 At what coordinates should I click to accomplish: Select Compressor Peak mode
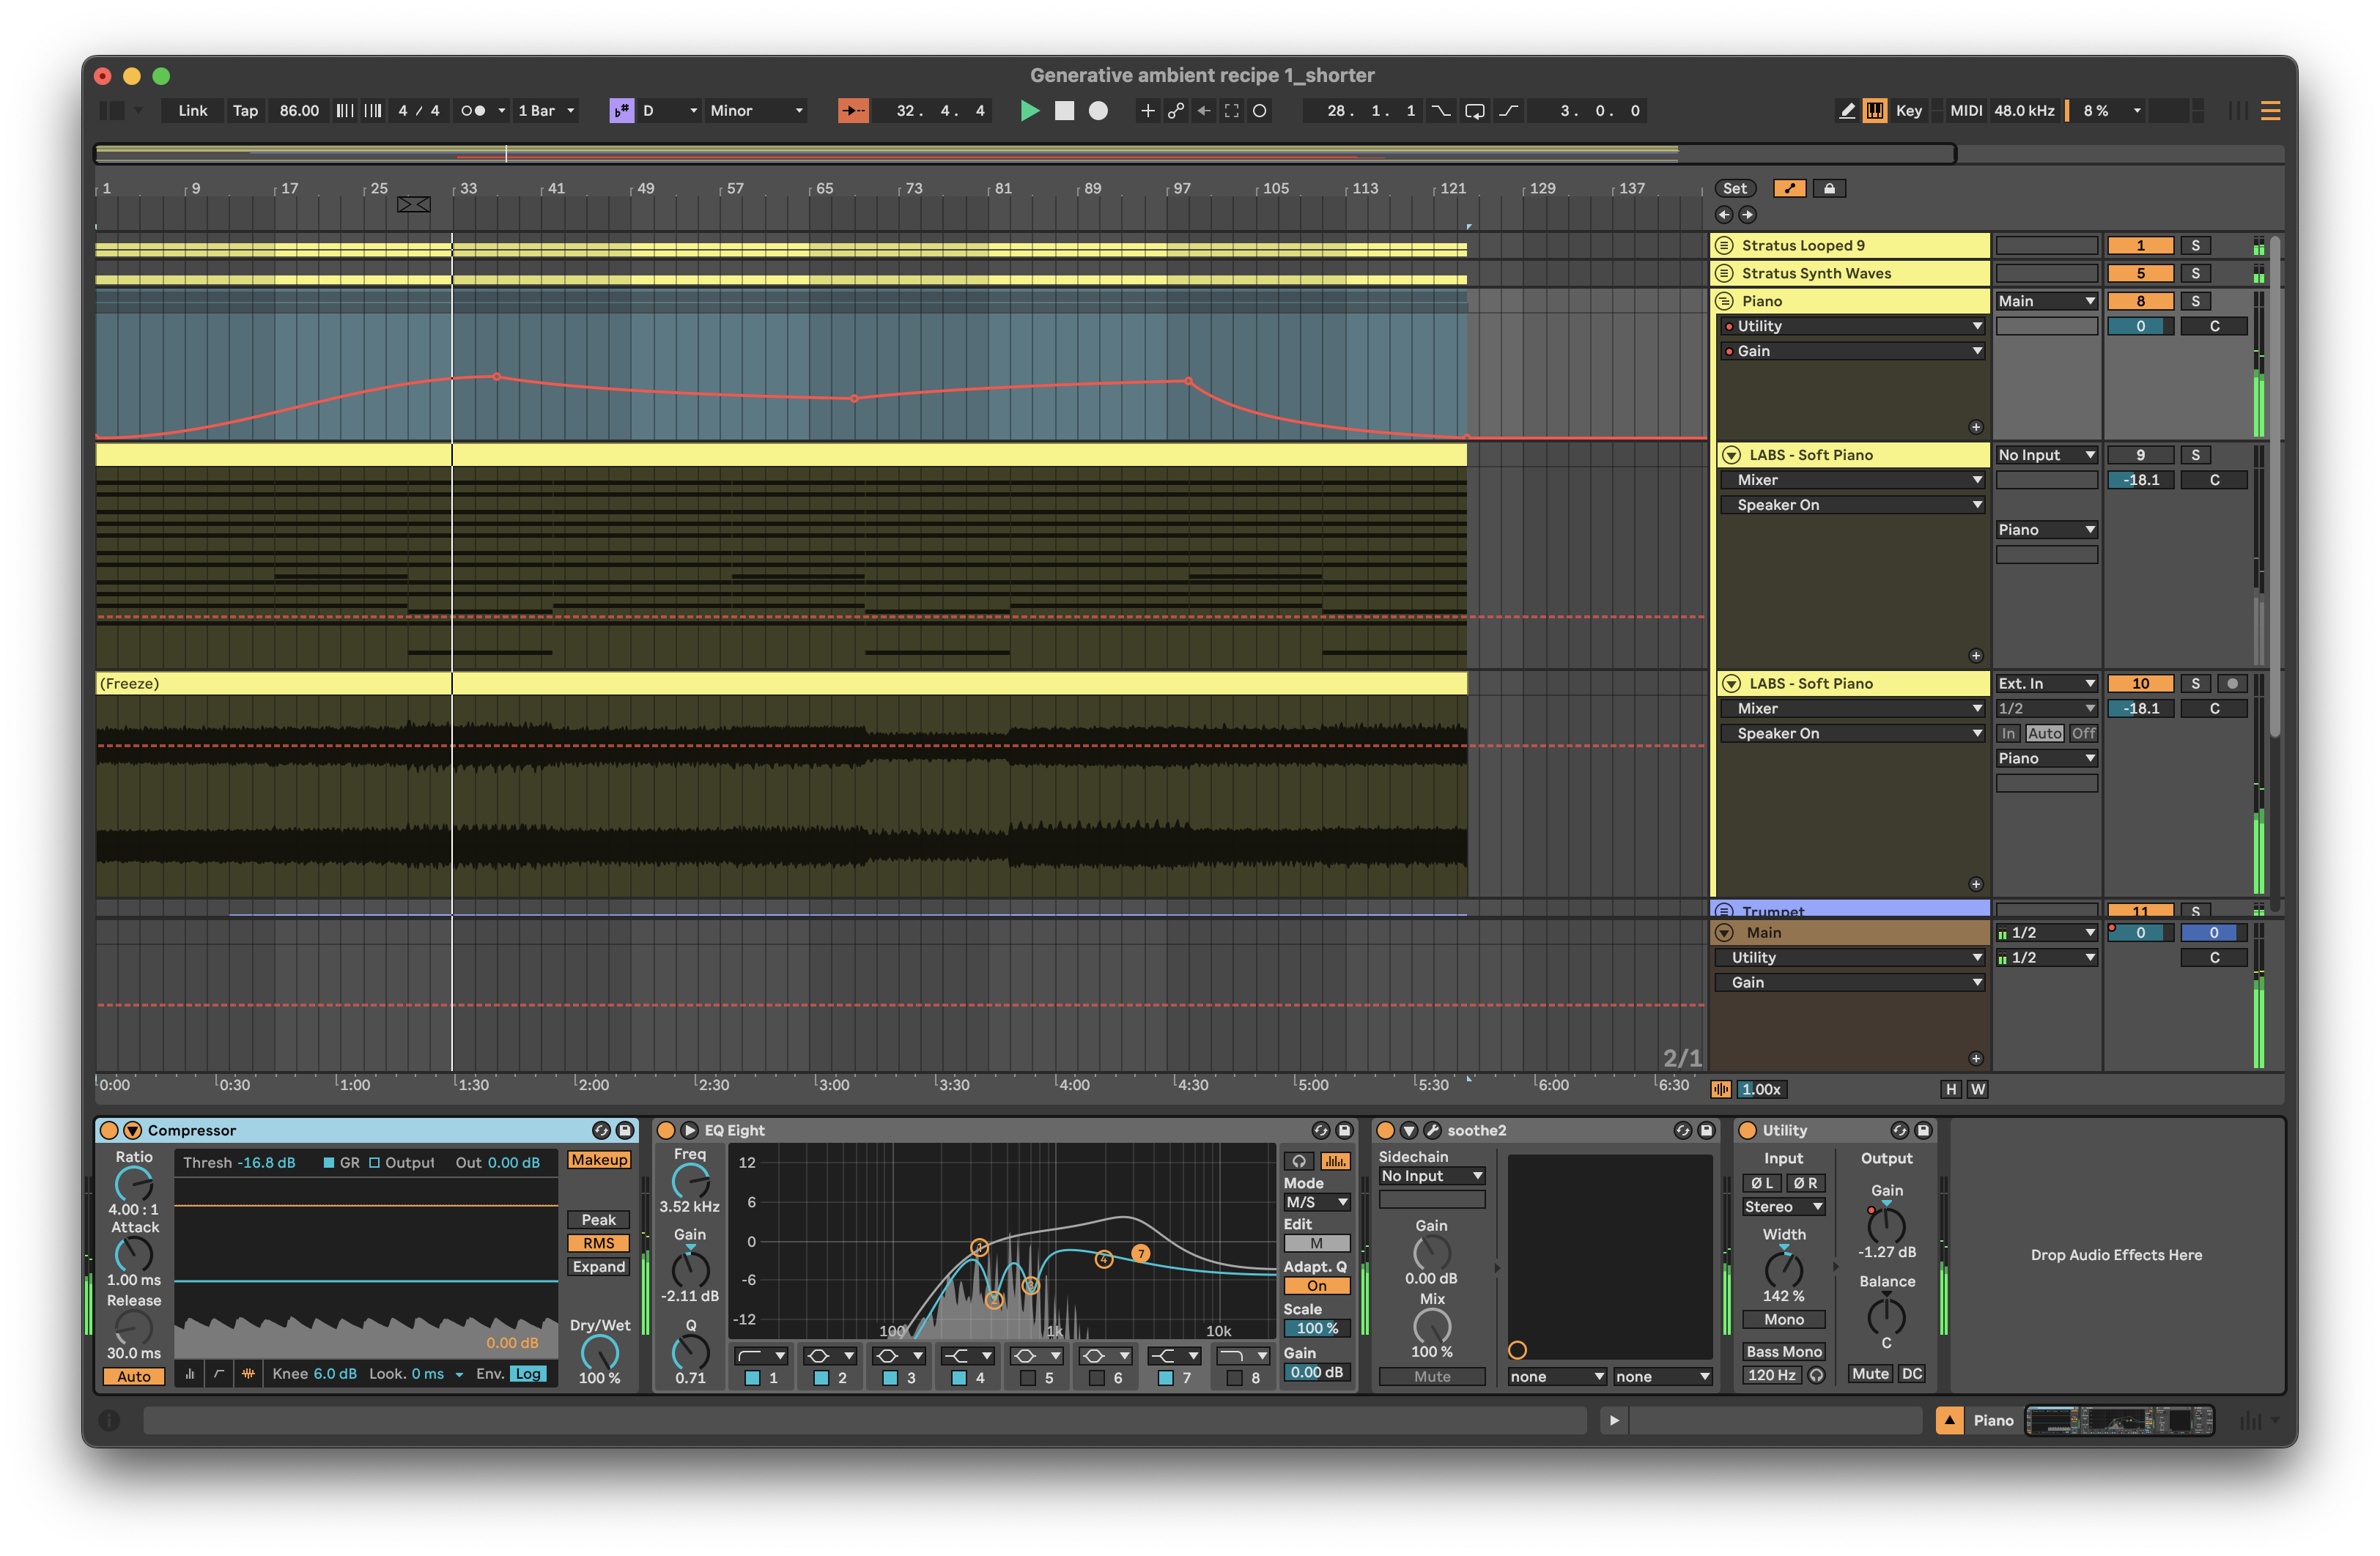pyautogui.click(x=598, y=1219)
